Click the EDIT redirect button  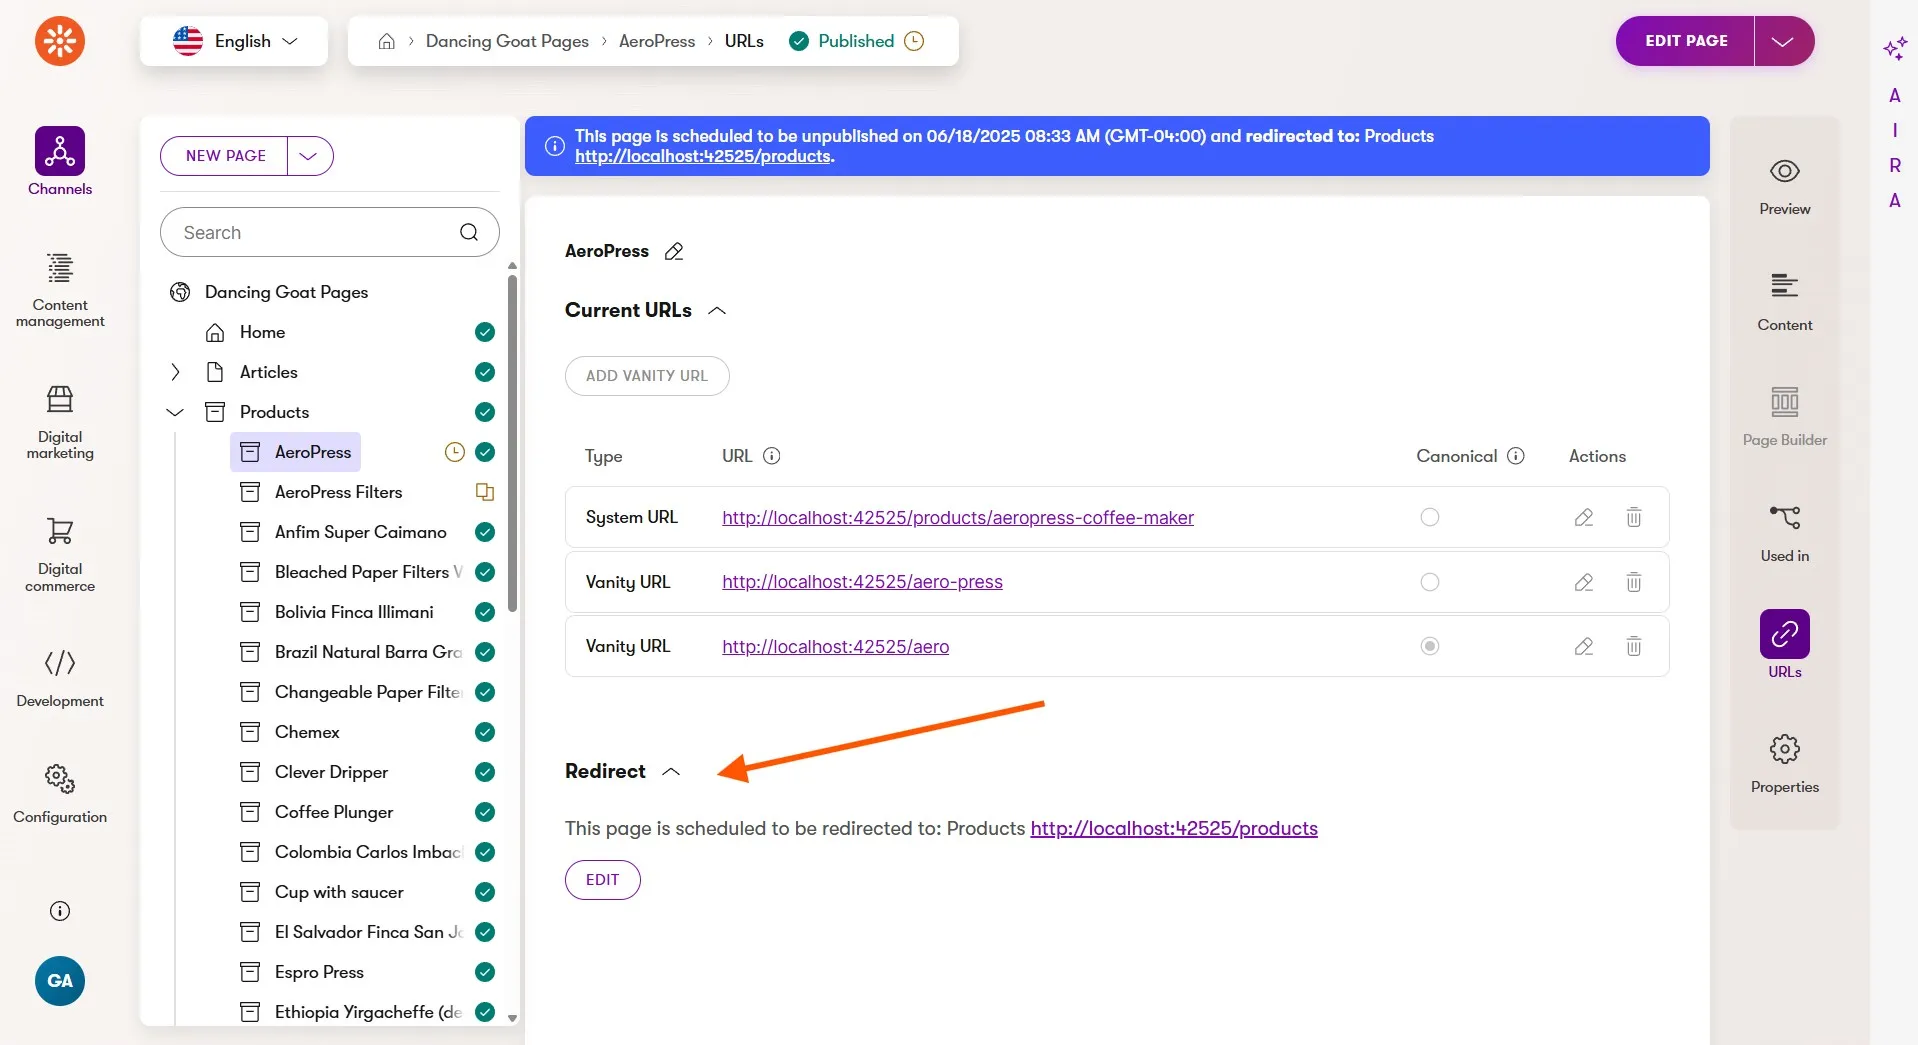(x=602, y=880)
